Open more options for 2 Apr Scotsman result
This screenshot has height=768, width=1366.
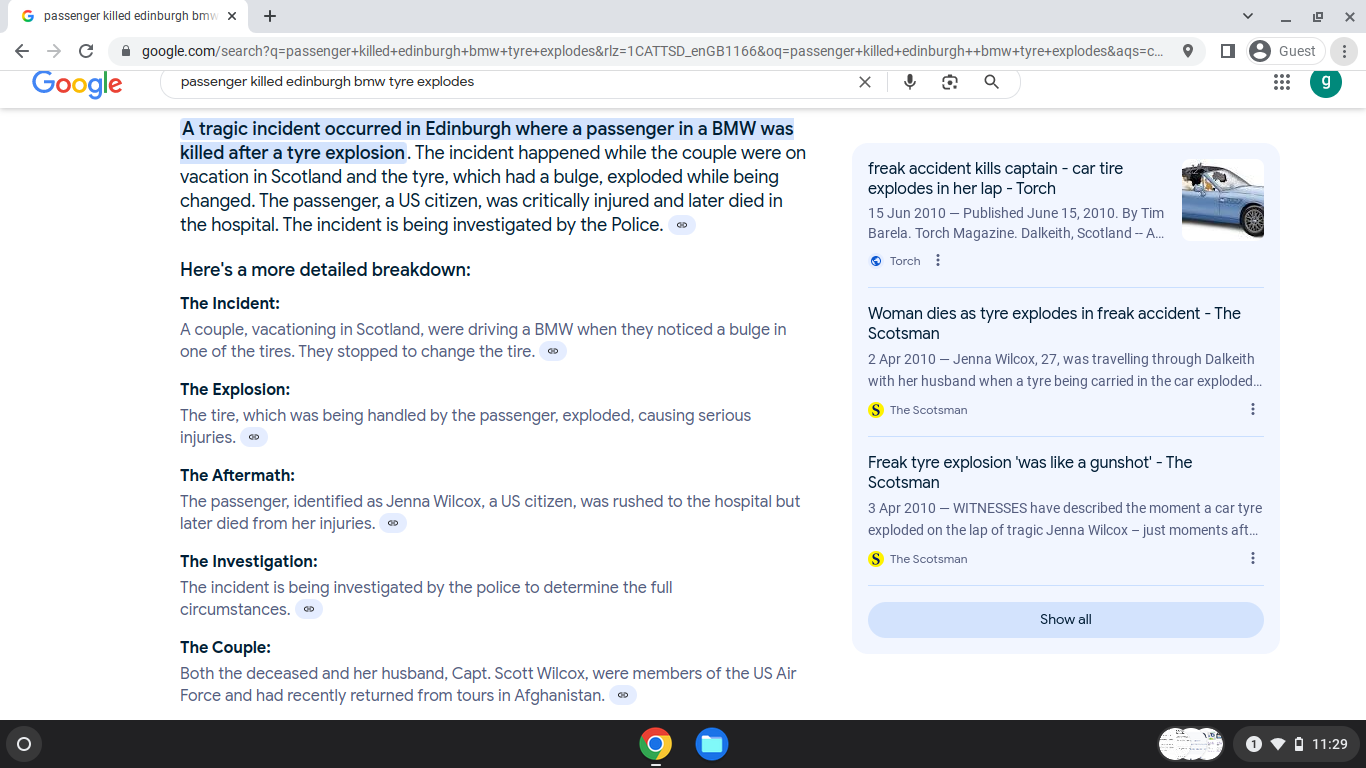pyautogui.click(x=1253, y=409)
